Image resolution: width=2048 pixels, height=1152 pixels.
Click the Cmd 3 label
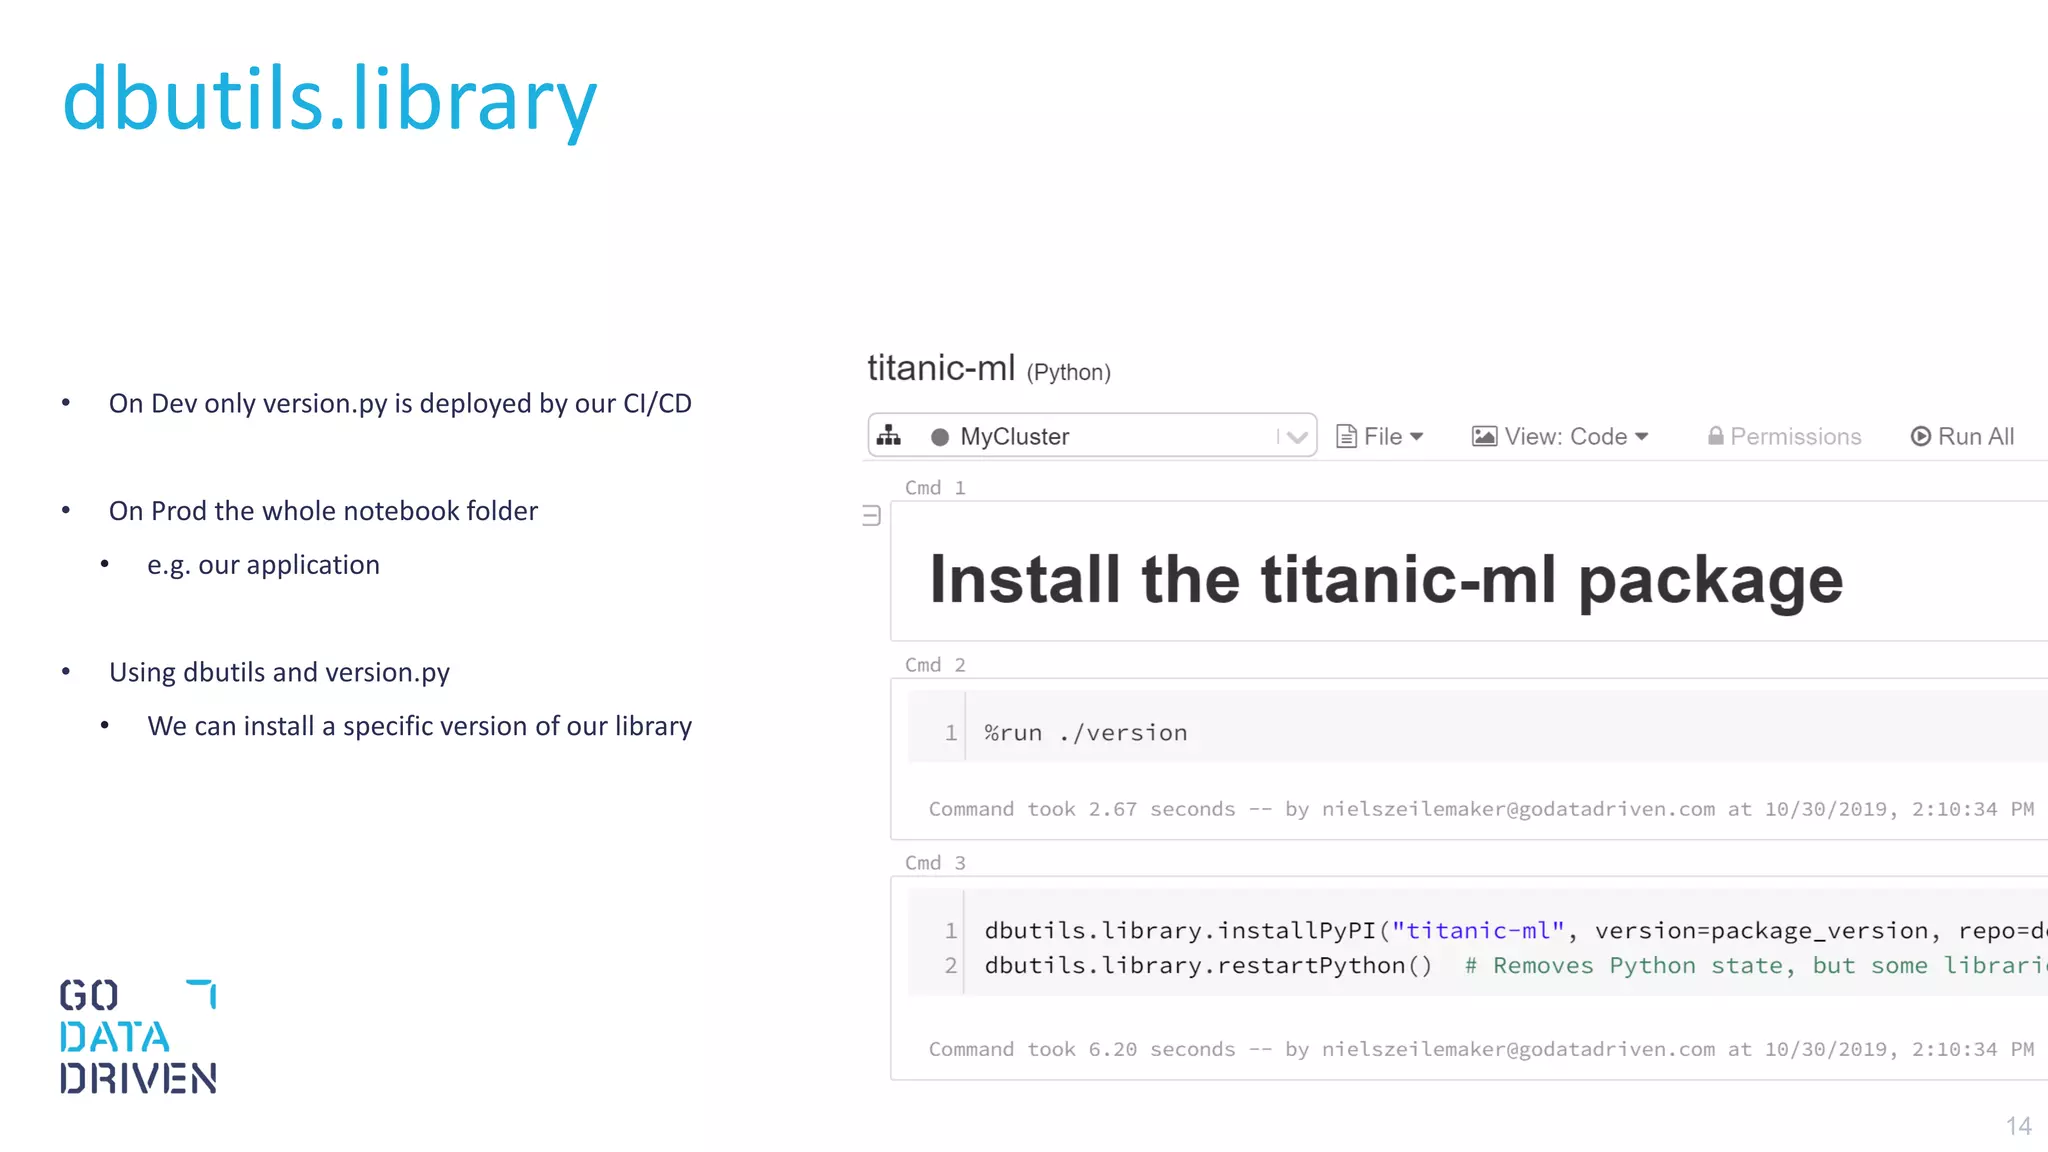coord(935,863)
